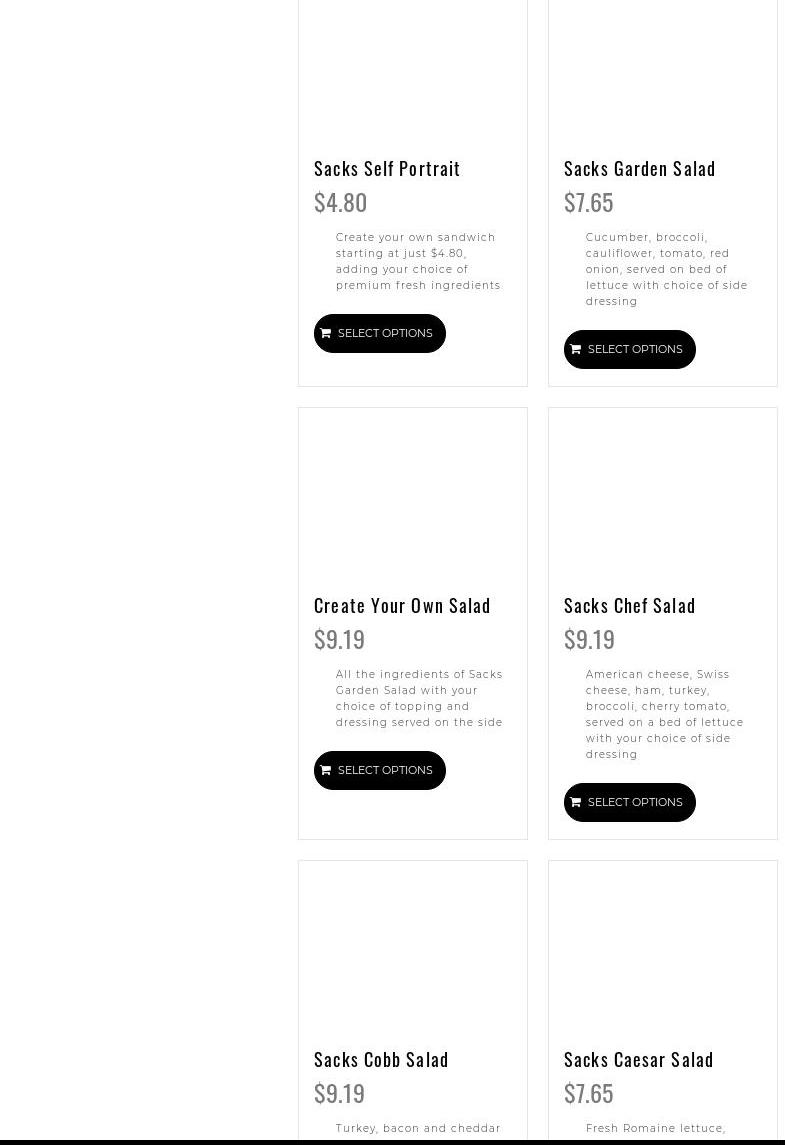Go to Create Your Own Salad title

pyautogui.click(x=402, y=605)
